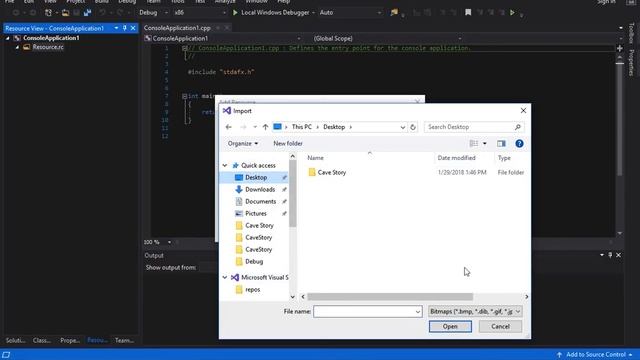
Task: Sort files by Name column
Action: [x=316, y=158]
